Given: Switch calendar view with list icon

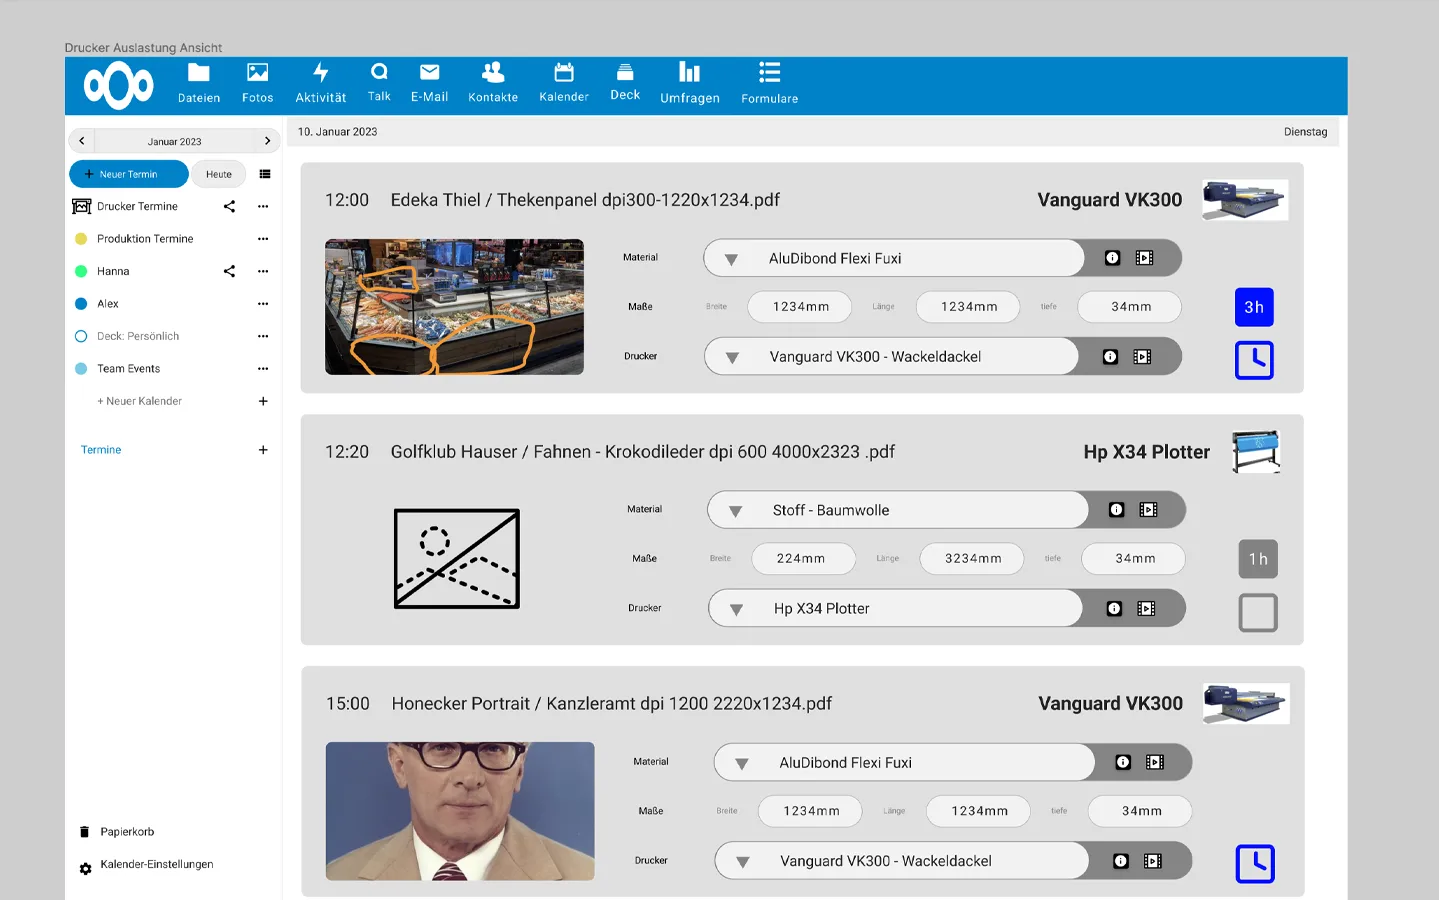Looking at the screenshot, I should 265,174.
